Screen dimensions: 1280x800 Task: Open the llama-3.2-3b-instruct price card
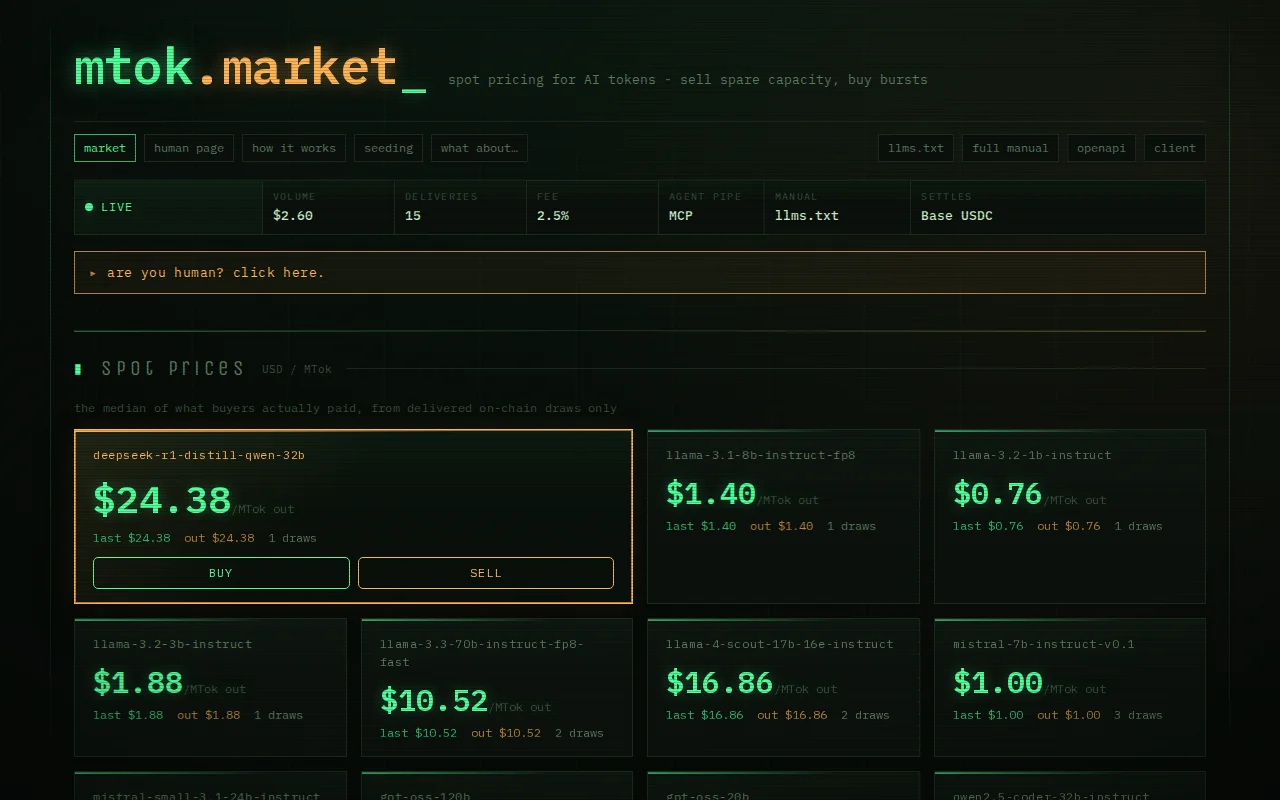click(x=210, y=687)
